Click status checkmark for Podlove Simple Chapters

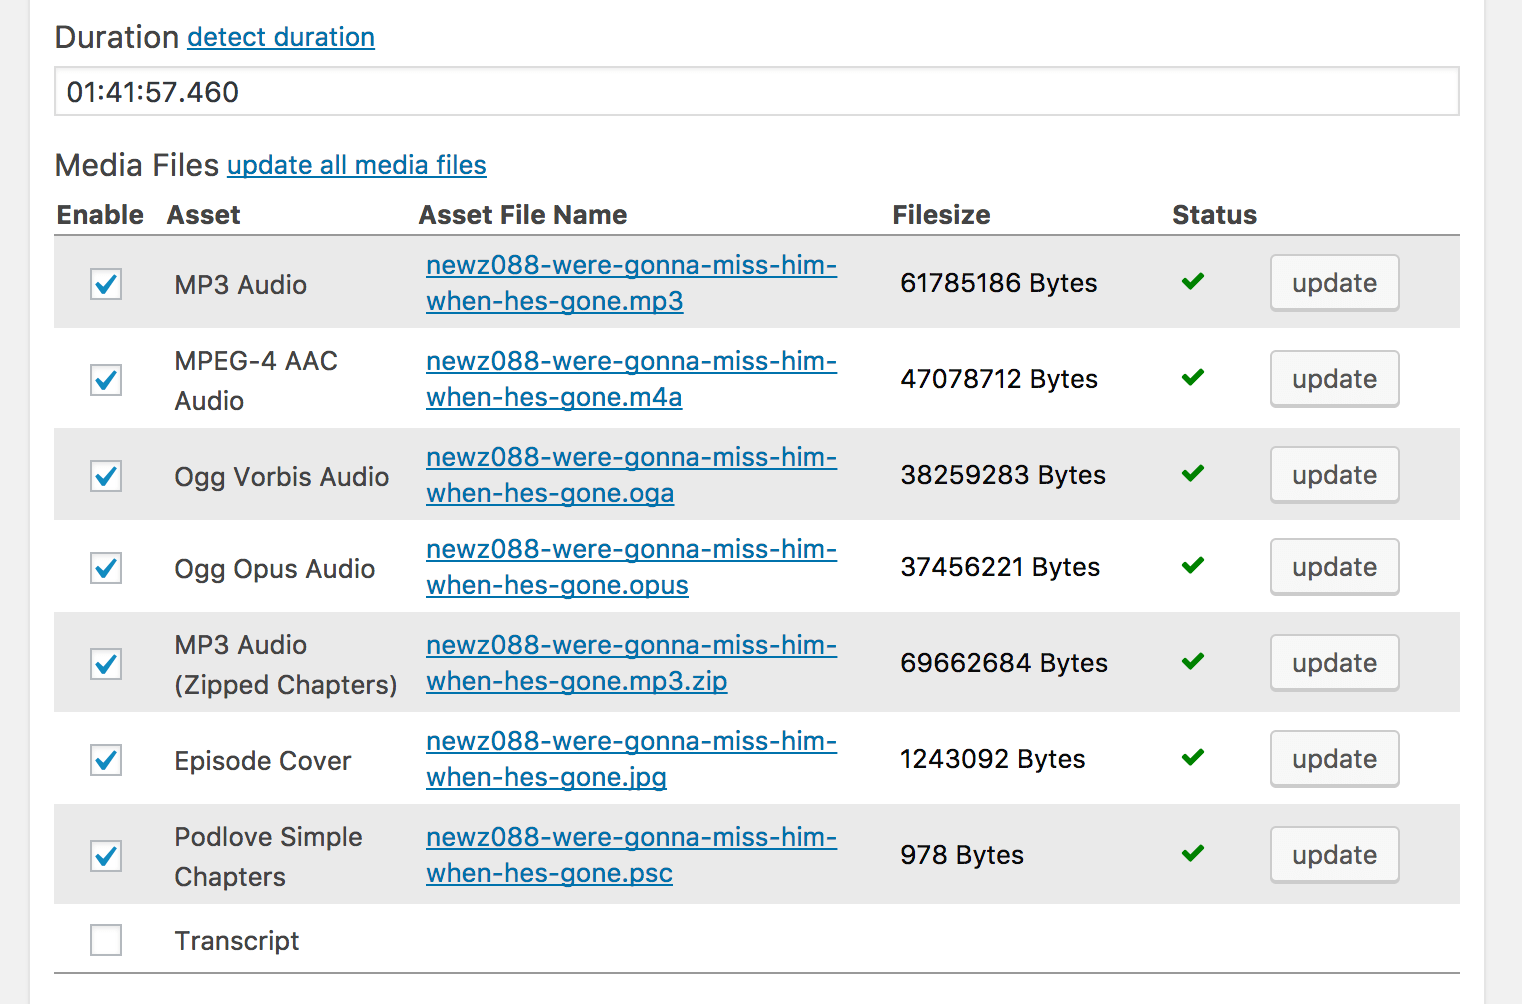coord(1192,853)
